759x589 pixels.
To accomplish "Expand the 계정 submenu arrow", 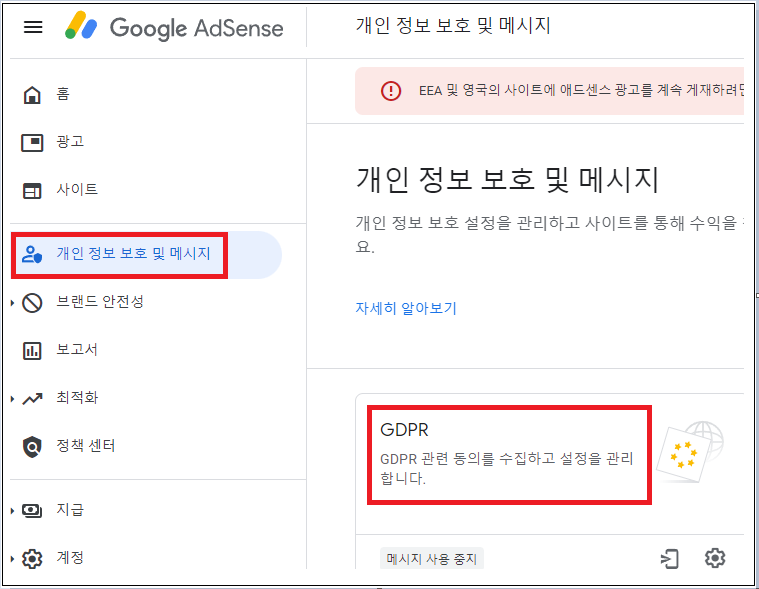I will 13,559.
